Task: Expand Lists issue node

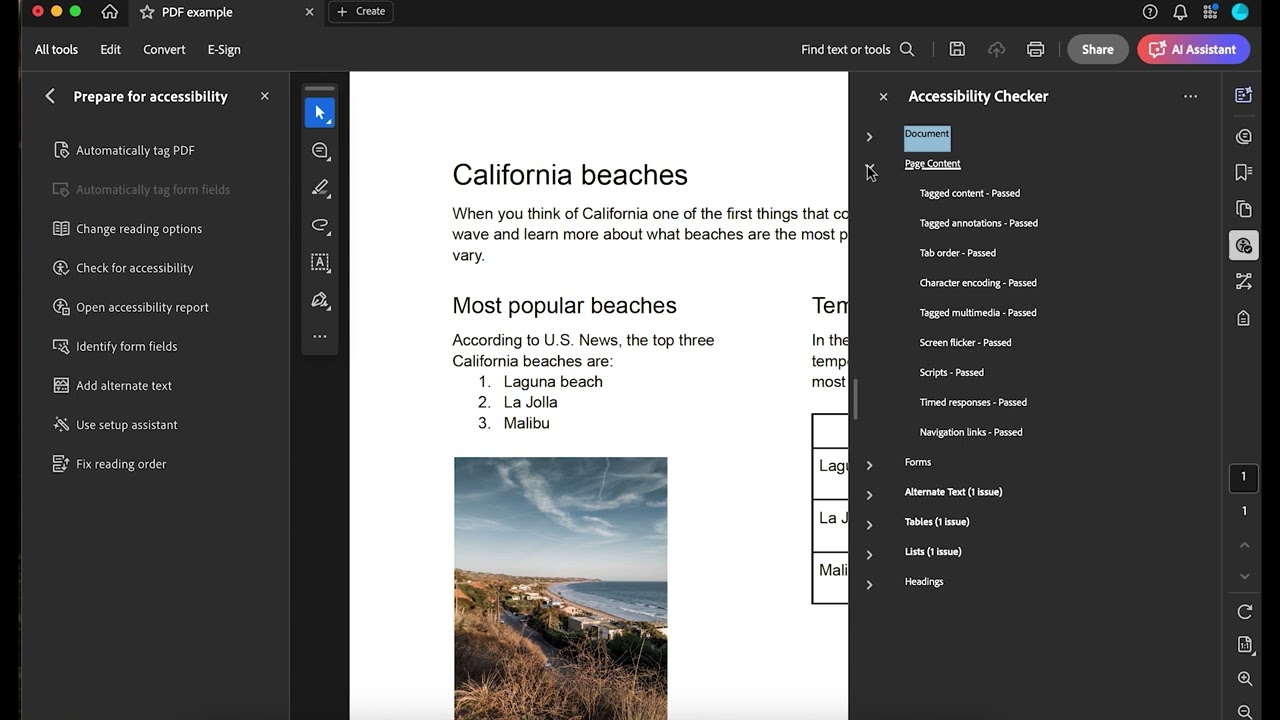Action: coord(869,555)
